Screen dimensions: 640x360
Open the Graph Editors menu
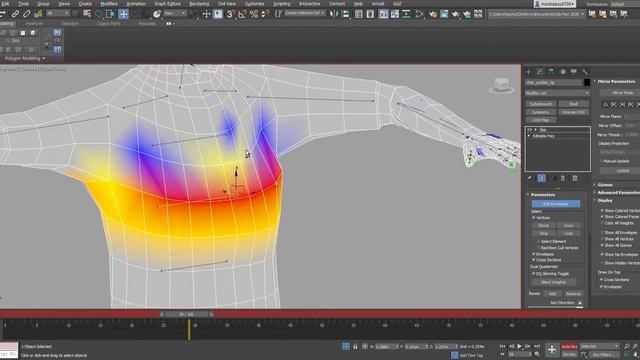[x=167, y=4]
